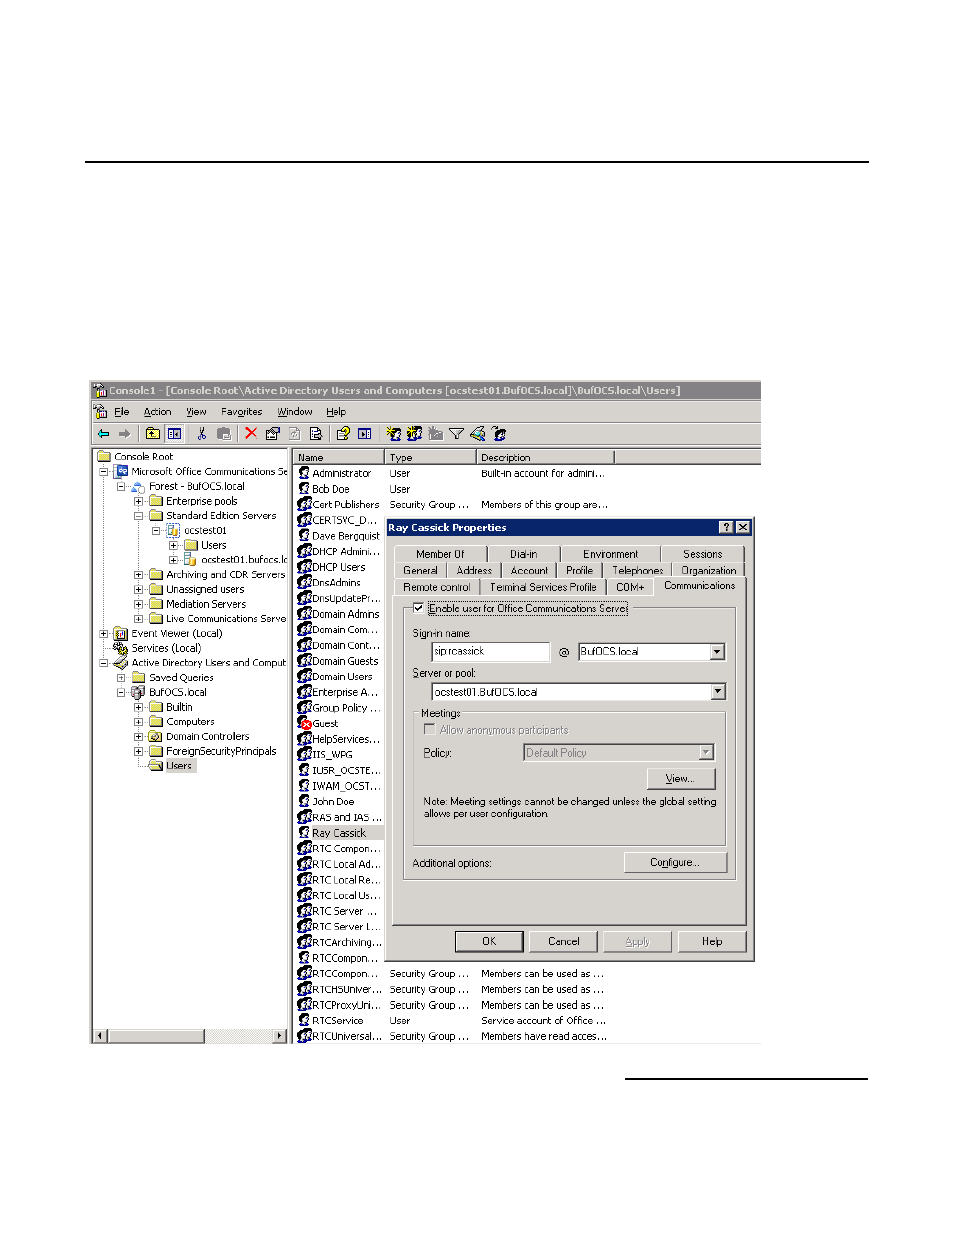This screenshot has width=954, height=1235.
Task: Click the red Delete X icon
Action: tap(251, 434)
